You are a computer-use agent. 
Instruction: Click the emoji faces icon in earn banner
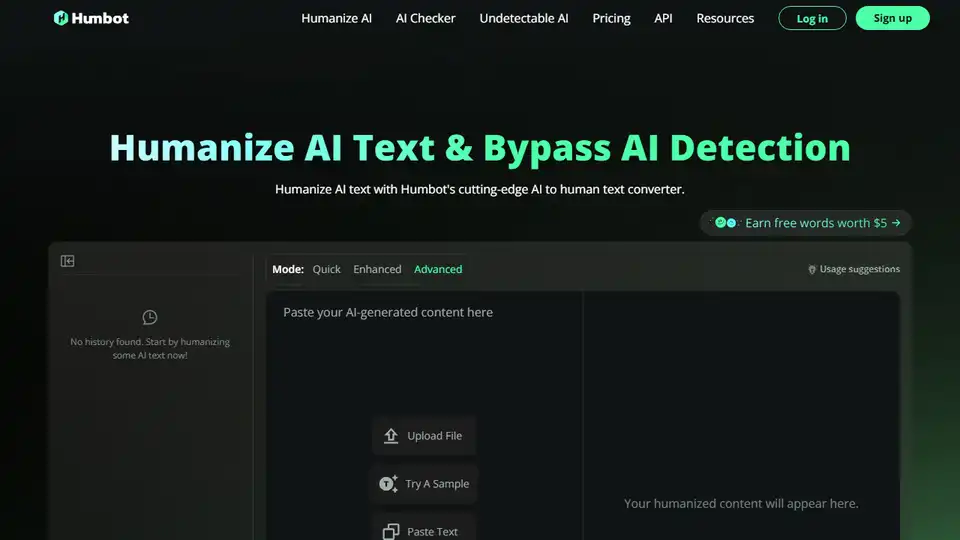point(726,223)
